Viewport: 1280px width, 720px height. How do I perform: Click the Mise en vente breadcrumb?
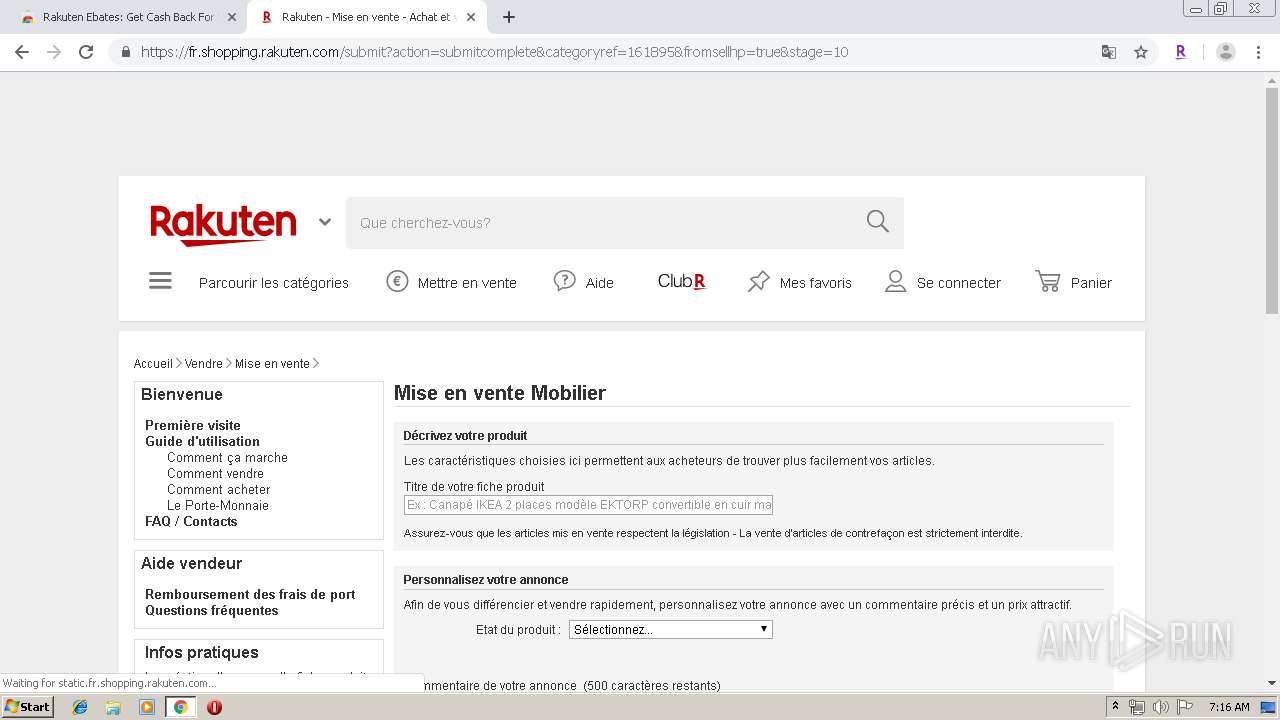click(272, 364)
